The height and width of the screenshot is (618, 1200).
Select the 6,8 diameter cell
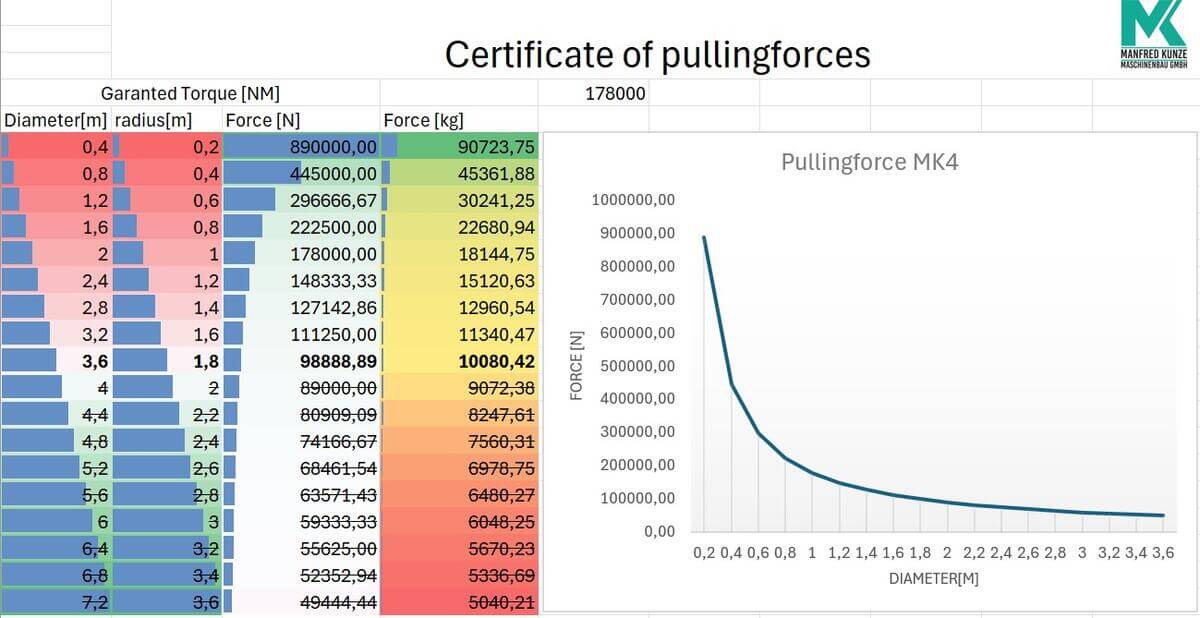[56, 574]
